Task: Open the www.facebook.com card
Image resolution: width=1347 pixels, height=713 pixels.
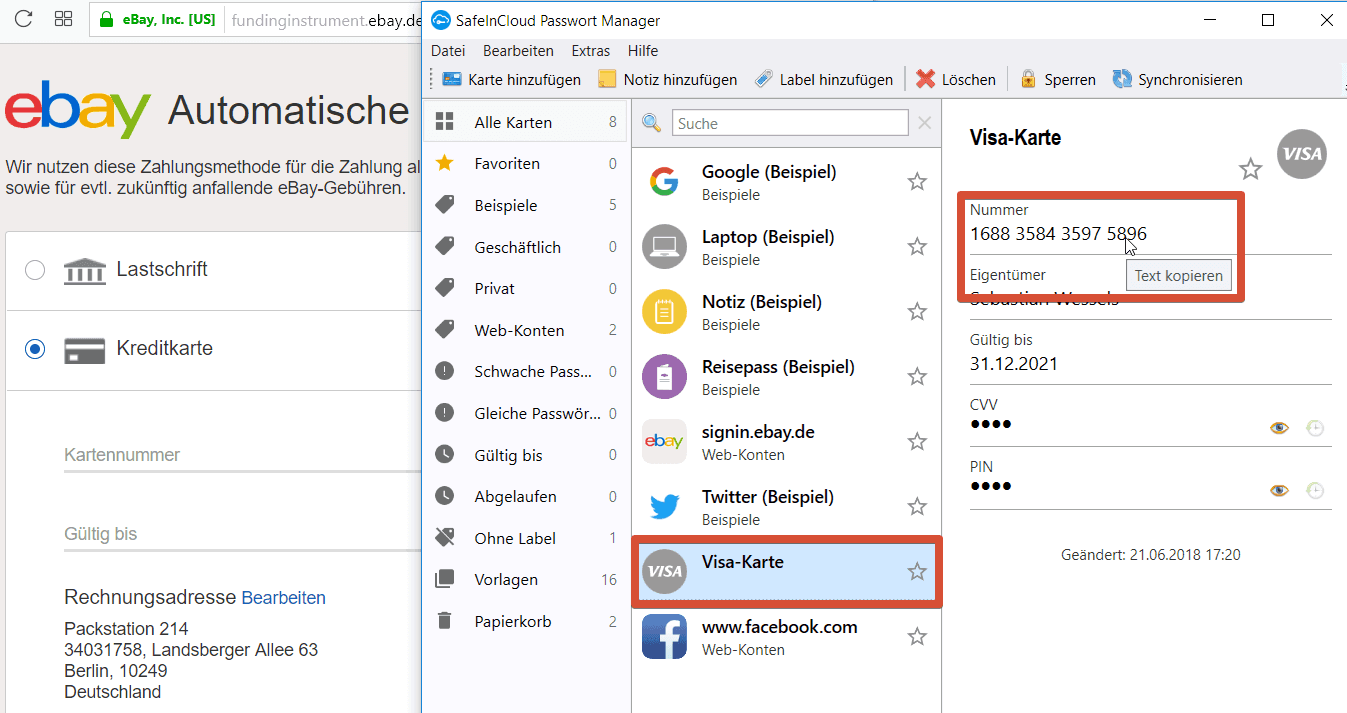Action: 787,636
